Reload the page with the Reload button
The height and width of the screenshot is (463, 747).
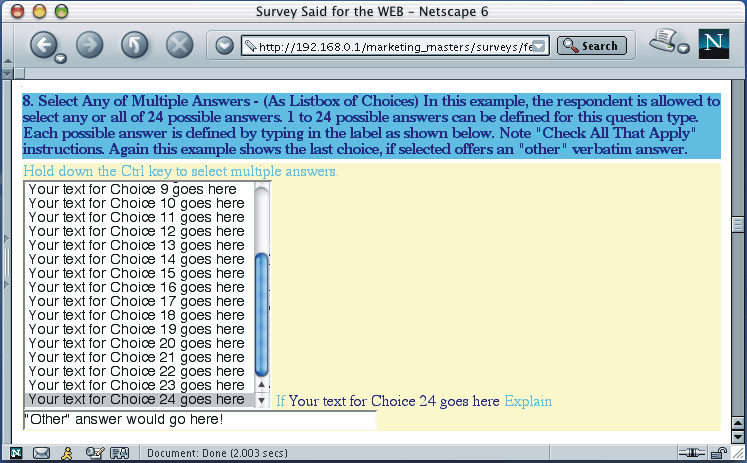pos(134,45)
